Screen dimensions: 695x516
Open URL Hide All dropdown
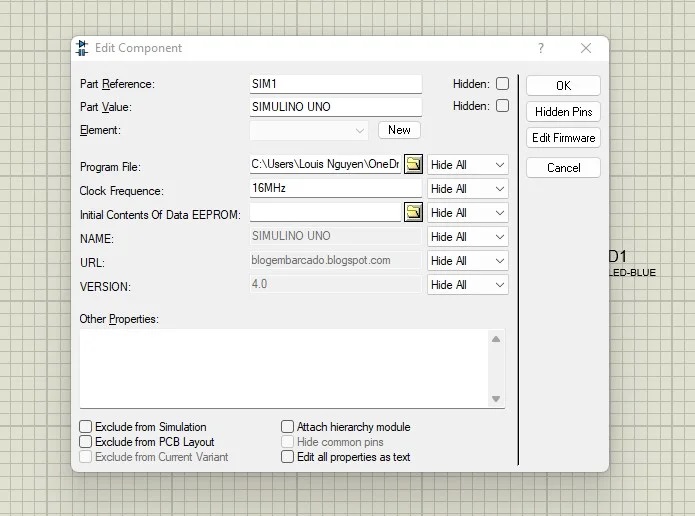coord(468,261)
